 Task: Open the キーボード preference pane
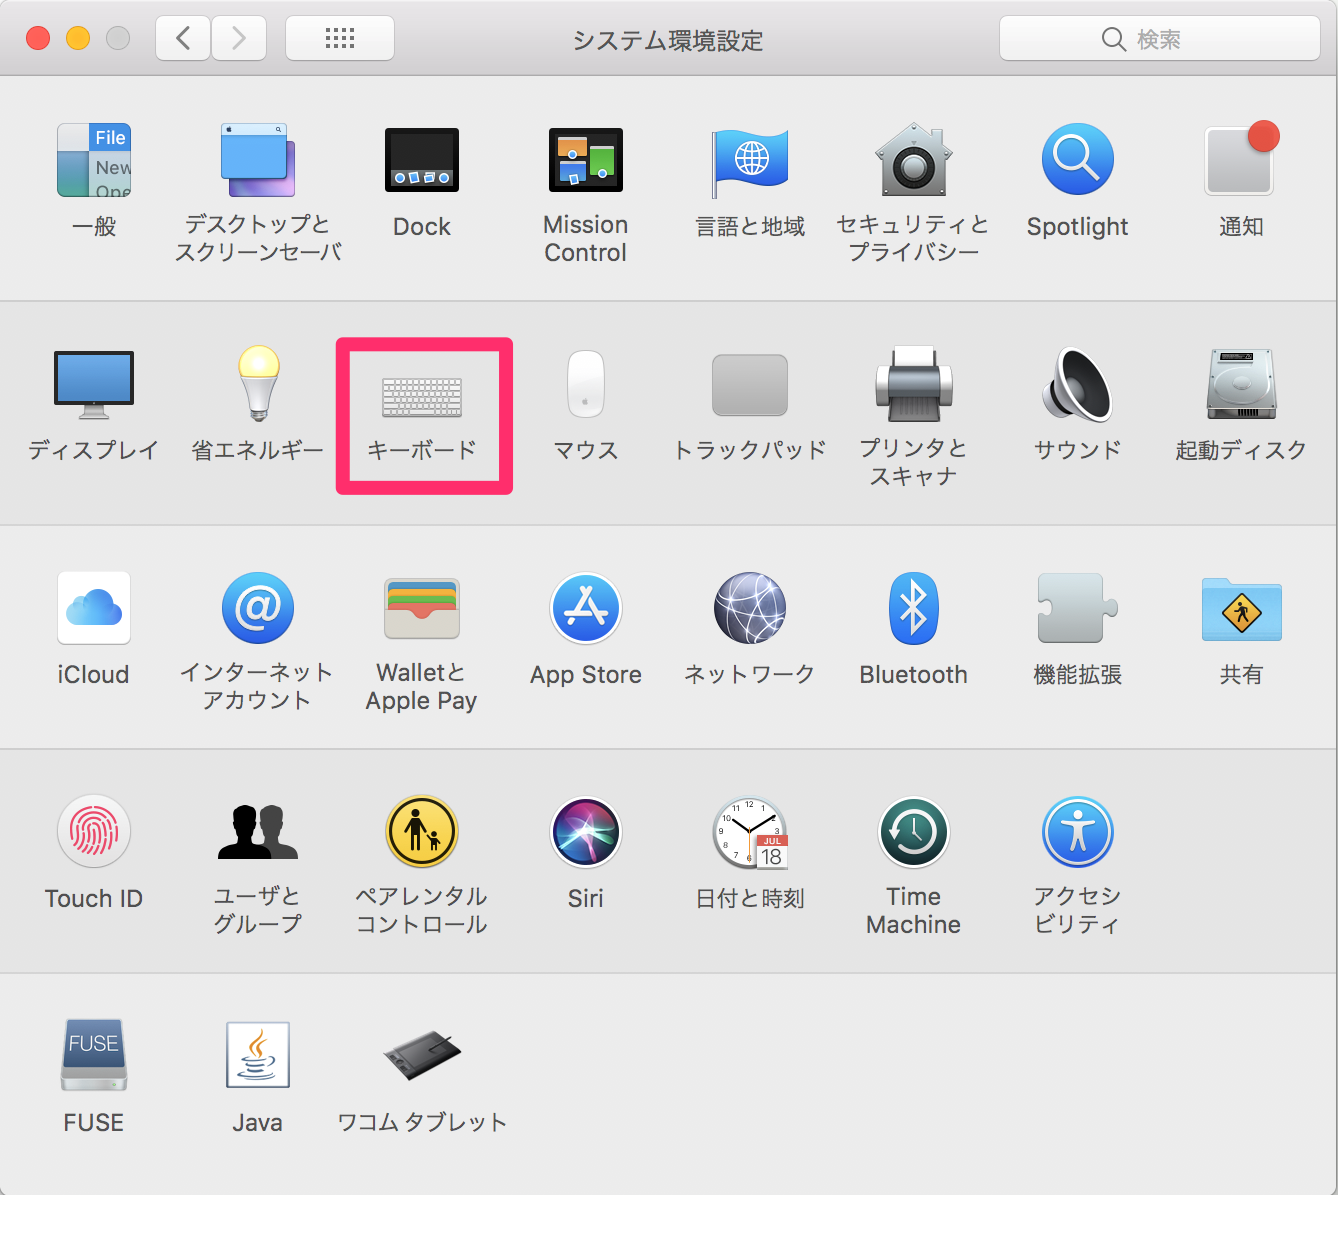coord(422,397)
